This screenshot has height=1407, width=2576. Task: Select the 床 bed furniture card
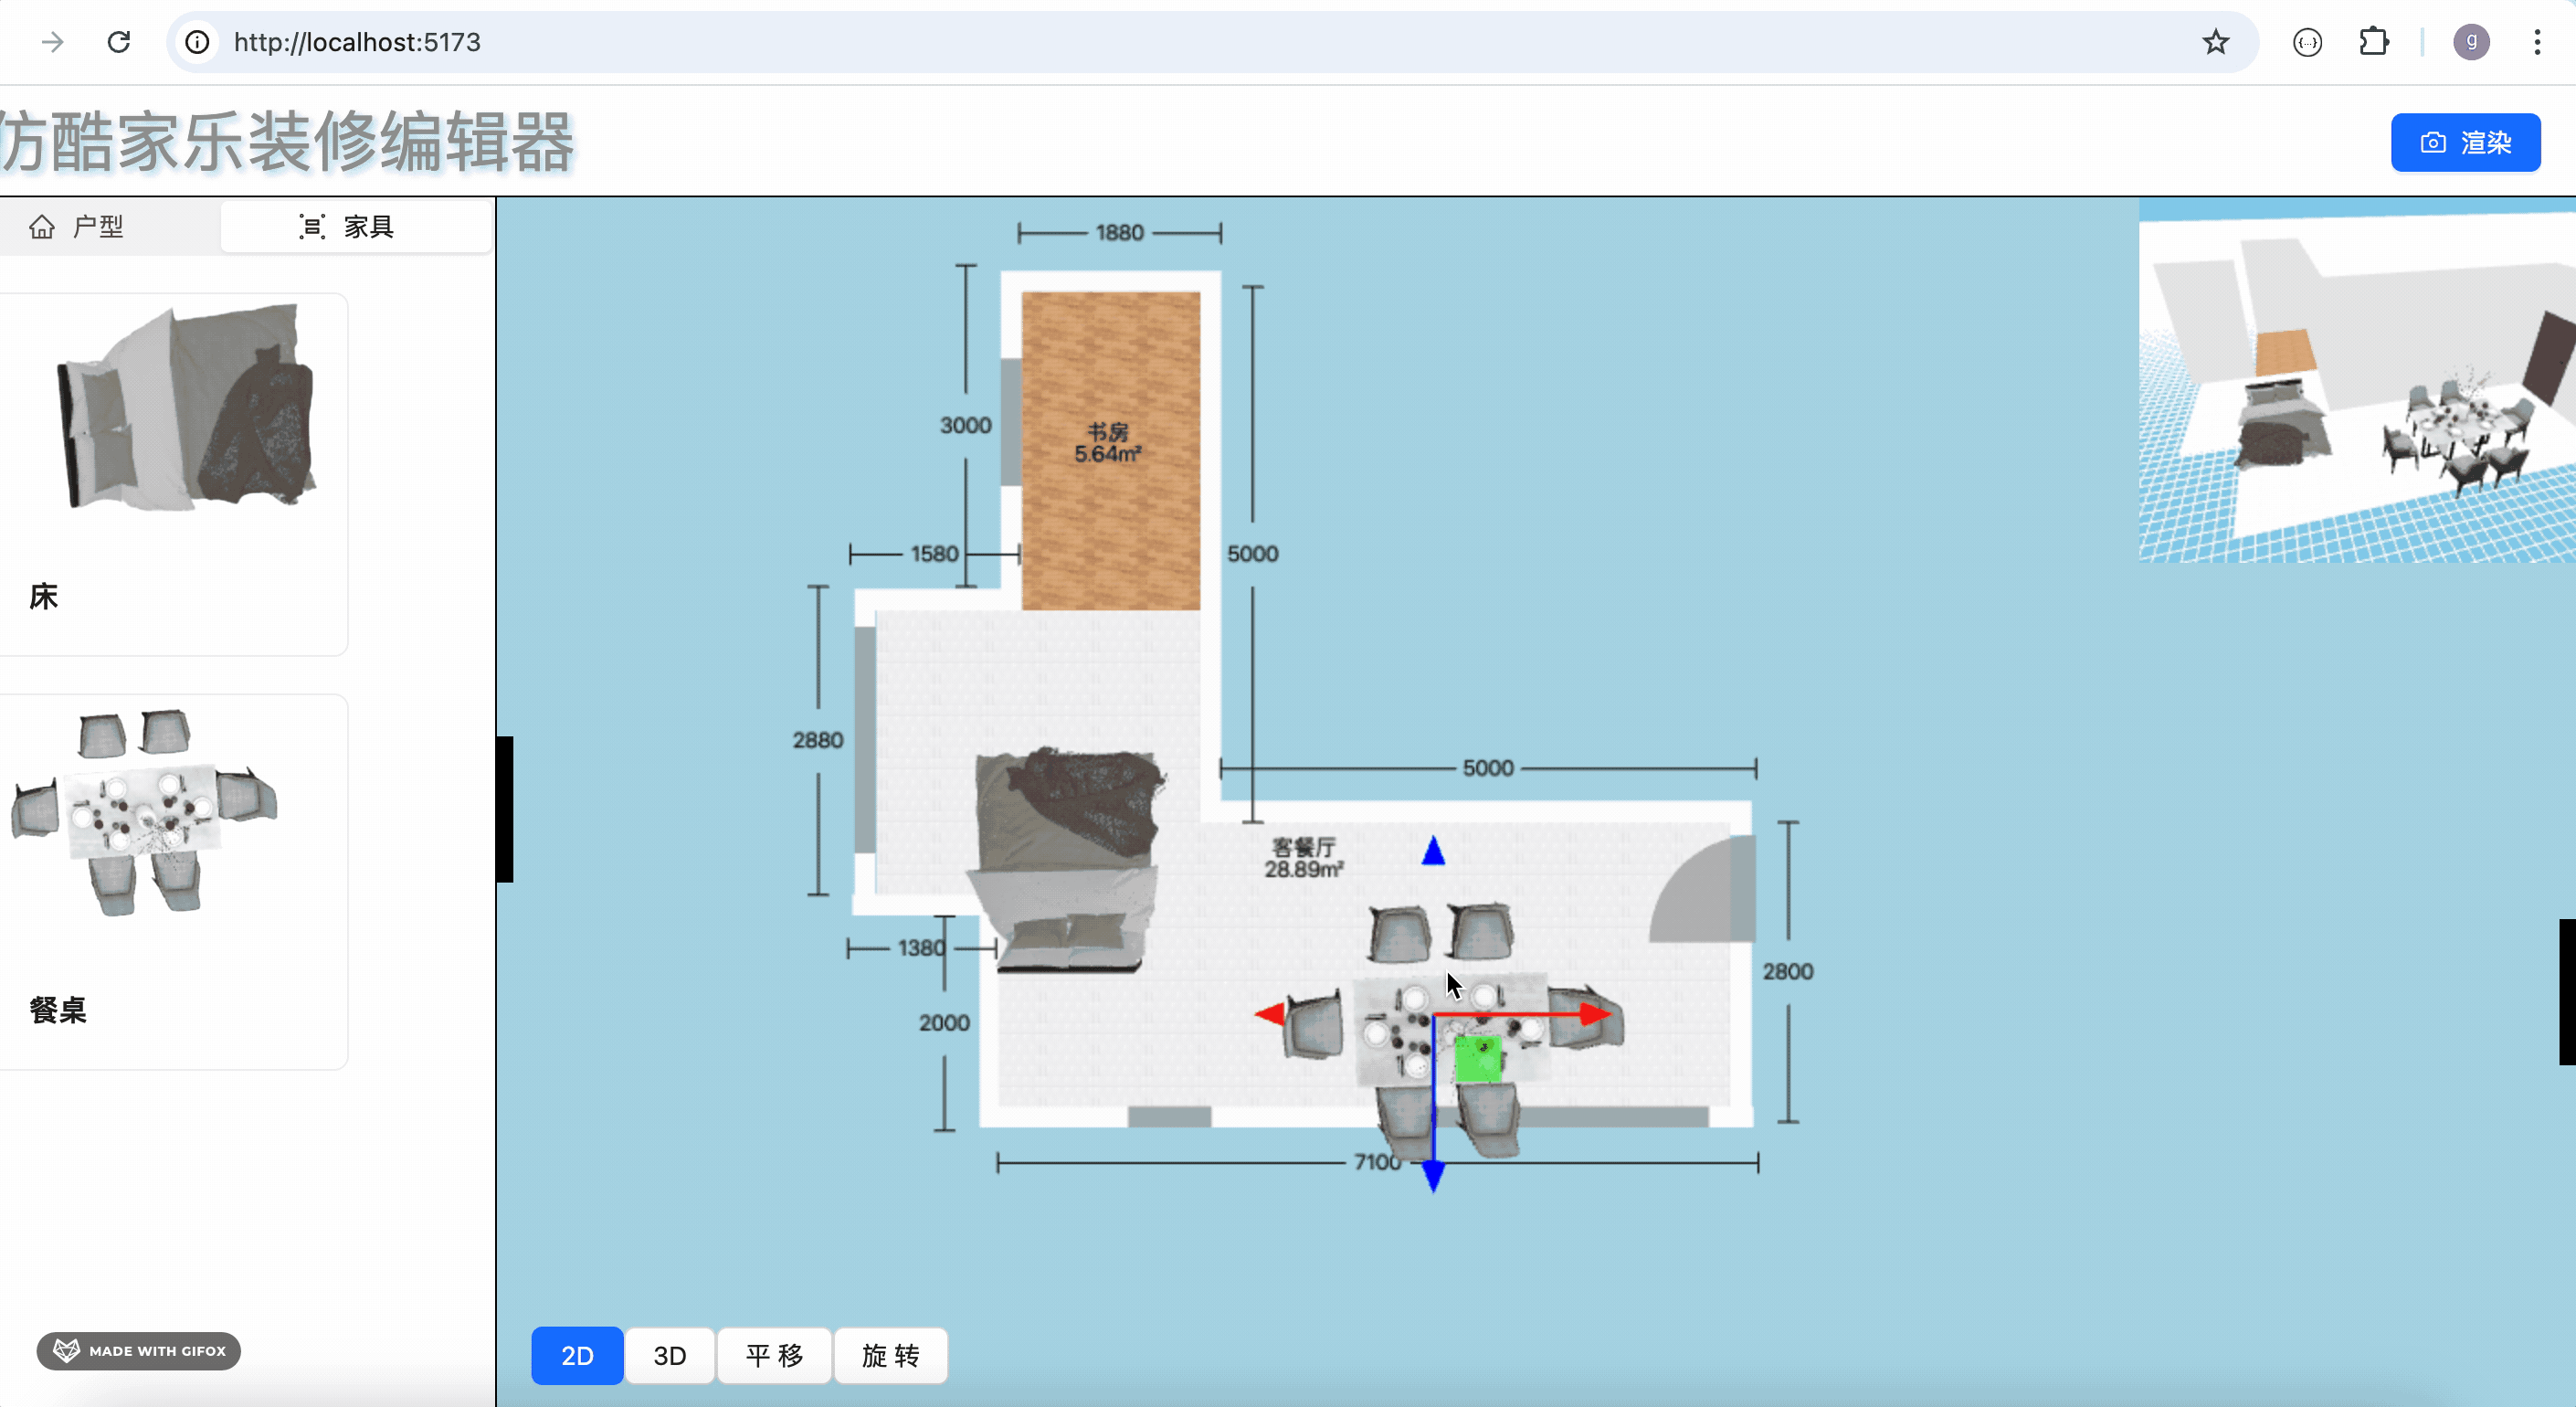click(x=174, y=474)
